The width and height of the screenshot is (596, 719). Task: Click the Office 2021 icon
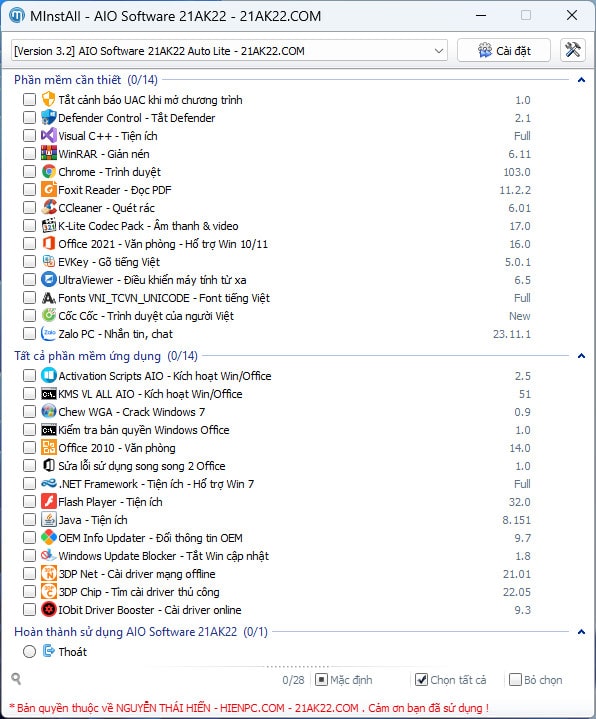(49, 243)
